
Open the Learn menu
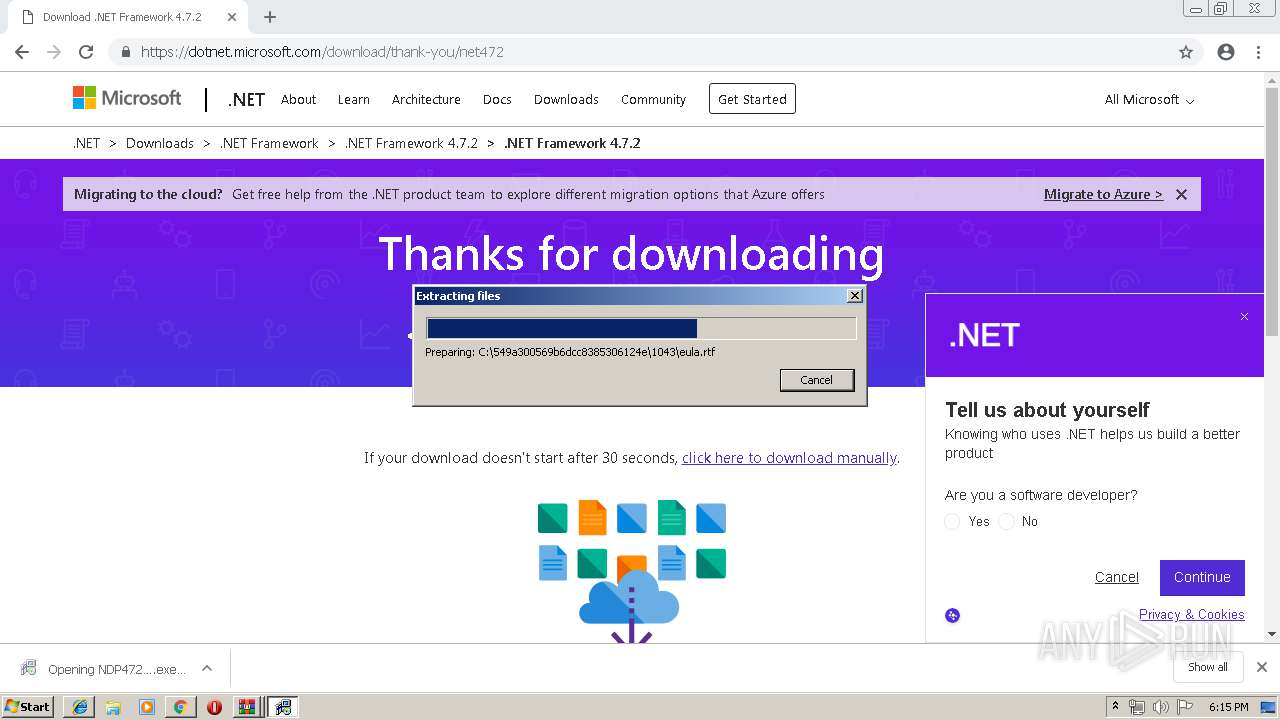(353, 99)
